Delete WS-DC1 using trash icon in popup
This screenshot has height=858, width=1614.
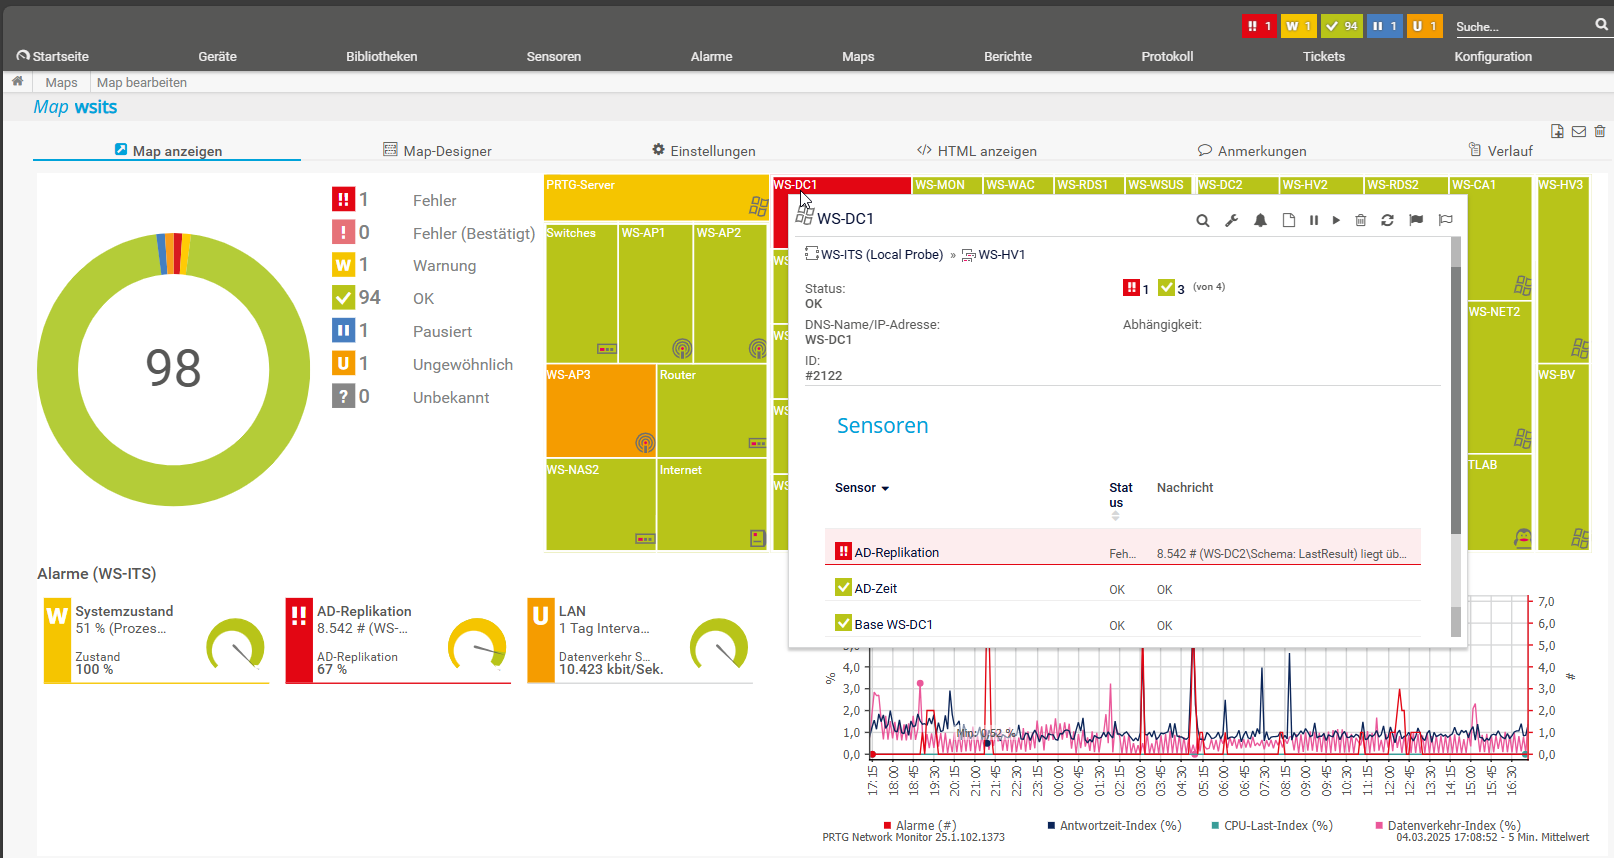(x=1361, y=220)
